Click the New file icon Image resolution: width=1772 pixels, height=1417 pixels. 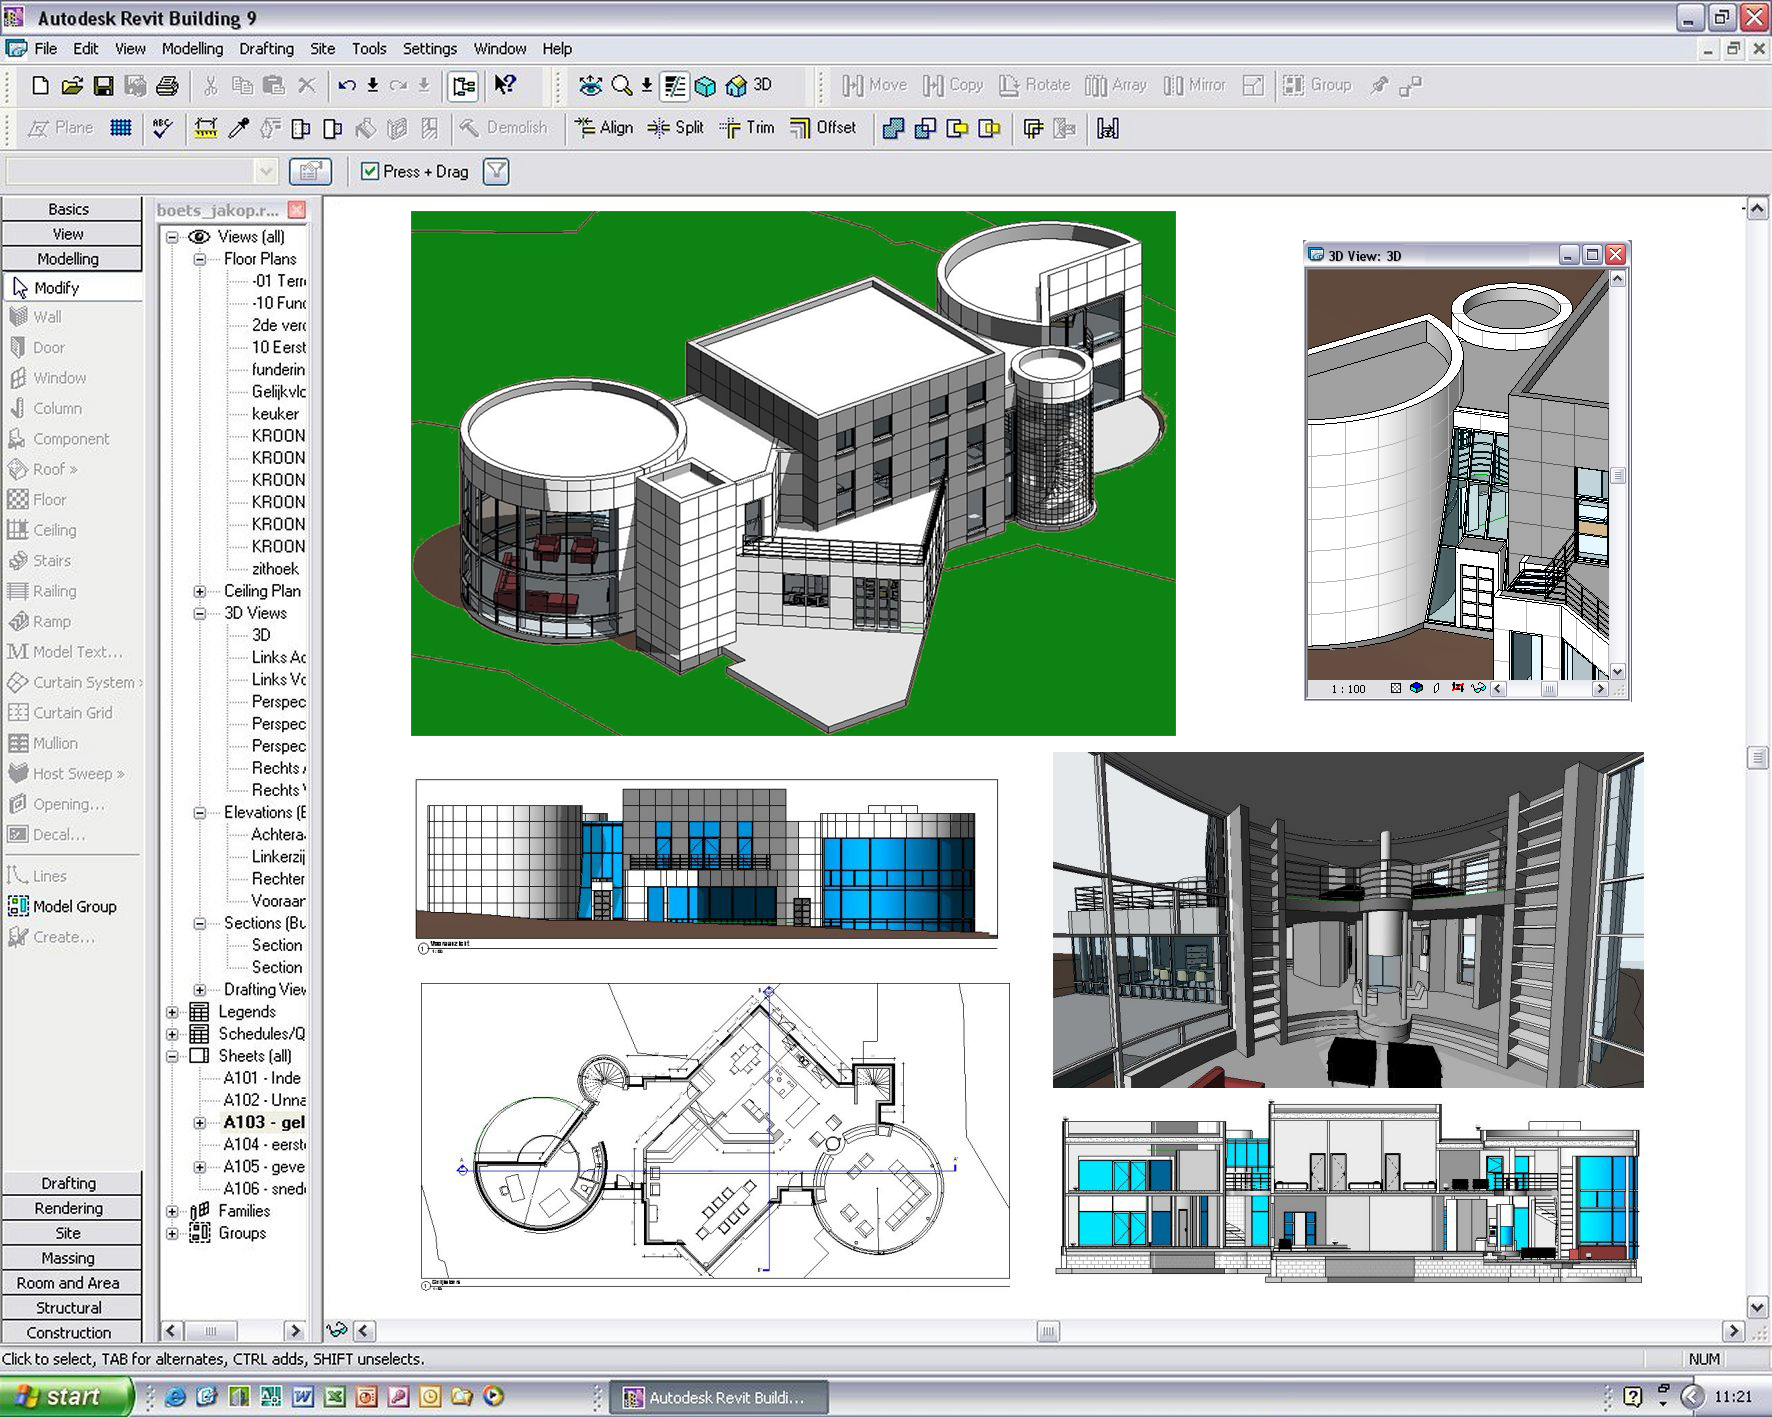(40, 86)
